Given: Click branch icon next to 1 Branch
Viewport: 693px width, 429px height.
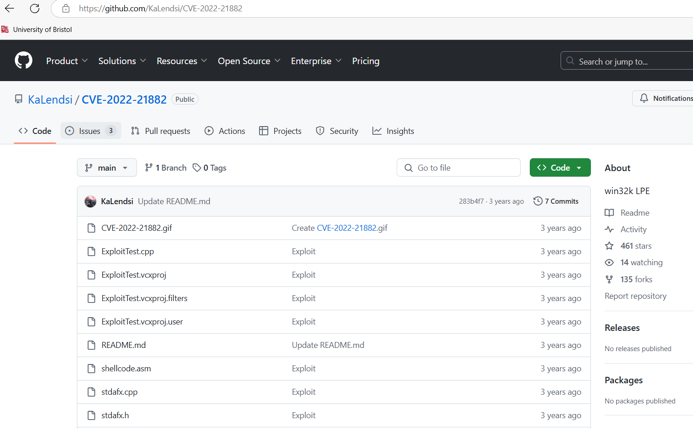Looking at the screenshot, I should click(148, 168).
